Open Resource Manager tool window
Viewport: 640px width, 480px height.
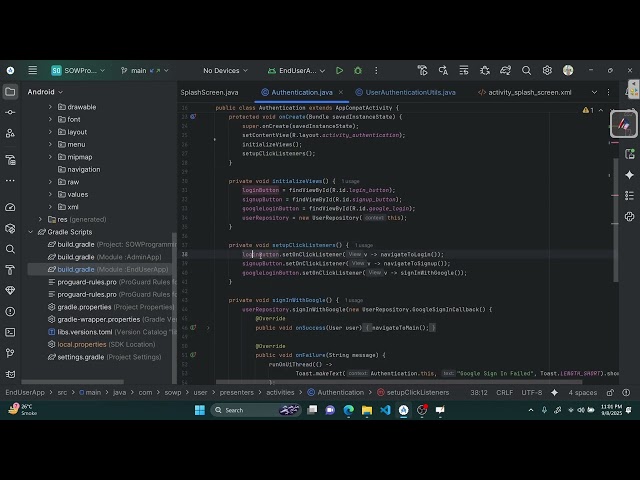point(10,133)
